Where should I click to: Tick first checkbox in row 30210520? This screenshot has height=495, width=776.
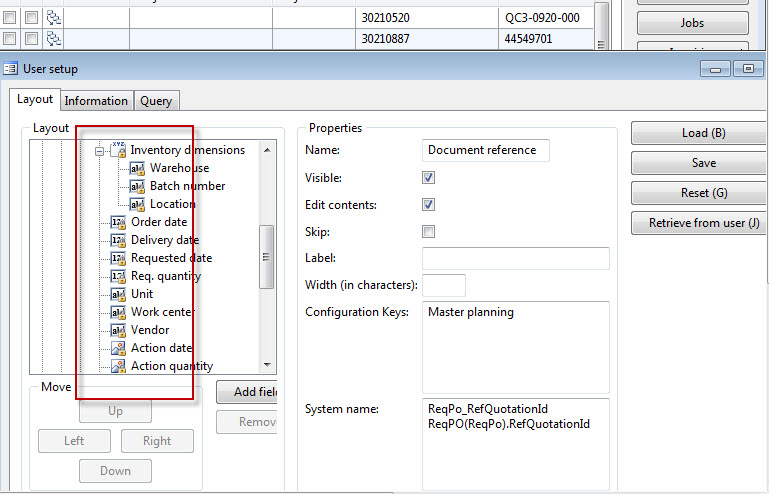tap(9, 18)
